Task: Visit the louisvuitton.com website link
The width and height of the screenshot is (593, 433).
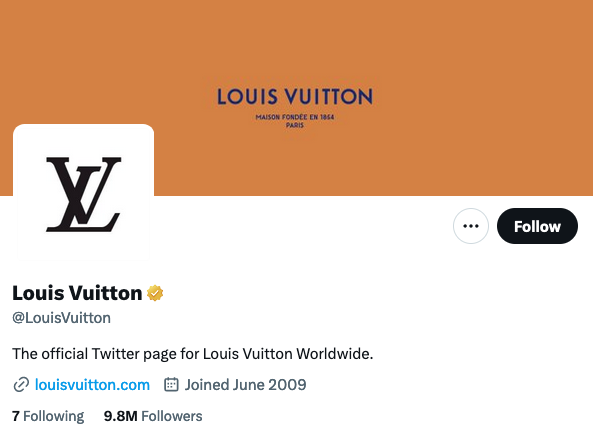Action: point(92,385)
